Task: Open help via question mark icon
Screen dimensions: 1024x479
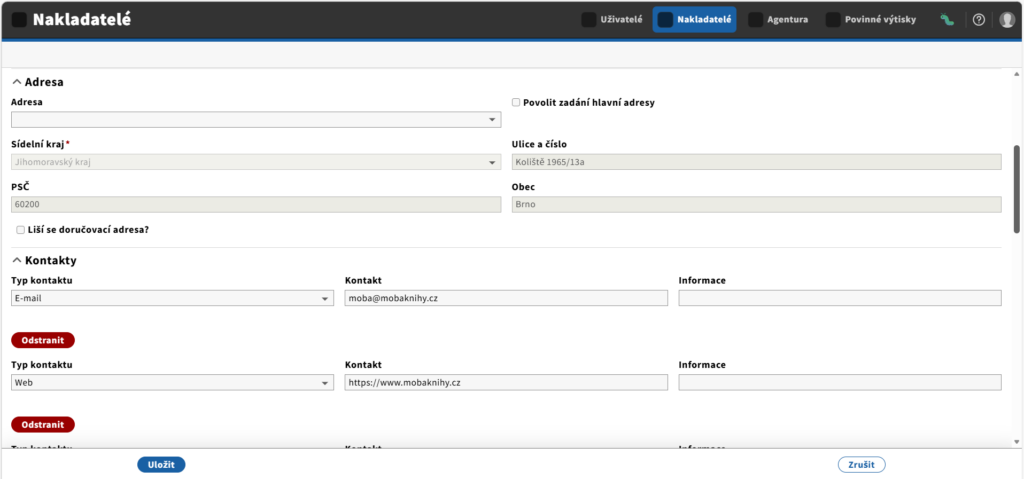Action: [978, 20]
